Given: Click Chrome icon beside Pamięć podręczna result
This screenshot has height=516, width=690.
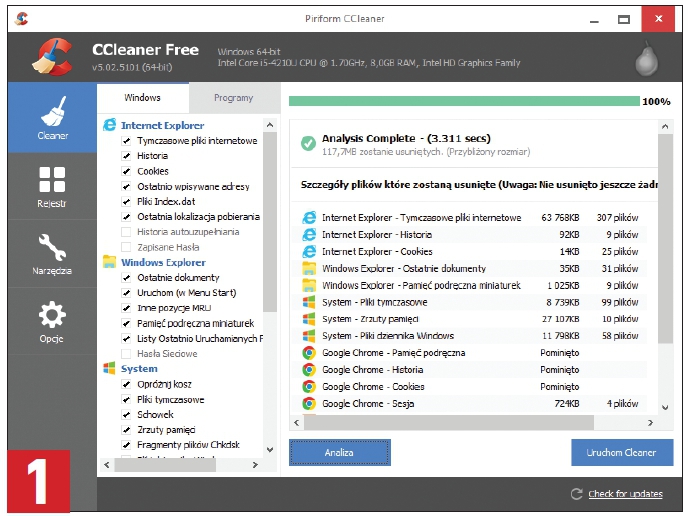Looking at the screenshot, I should tap(309, 353).
